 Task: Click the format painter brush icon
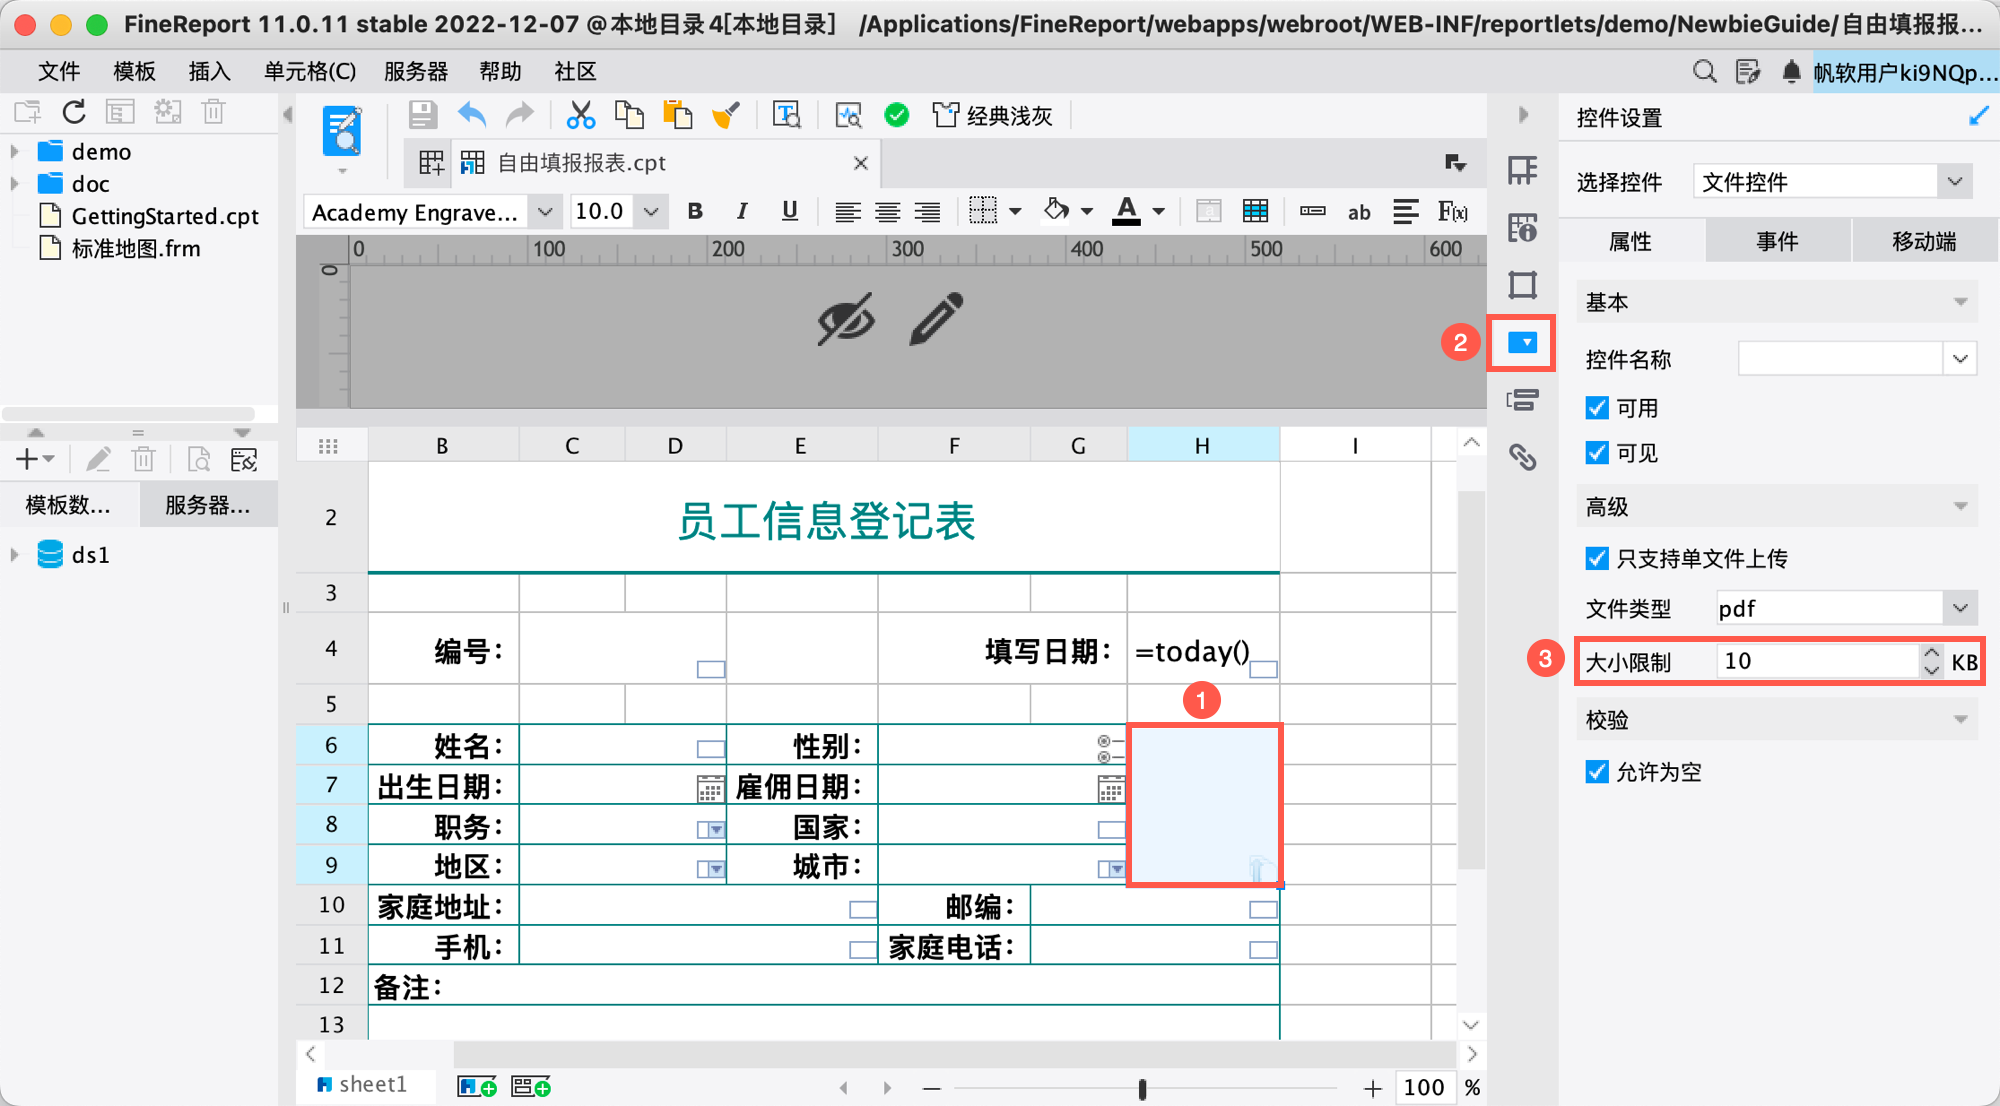(726, 116)
